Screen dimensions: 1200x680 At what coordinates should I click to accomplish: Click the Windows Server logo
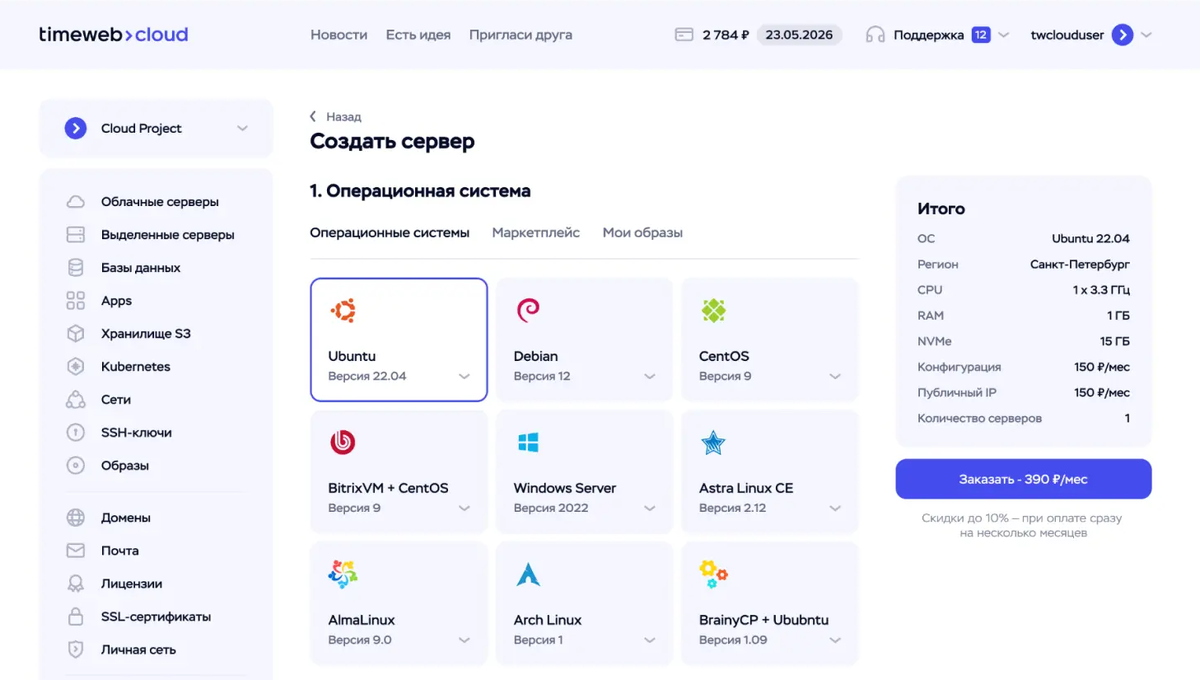(528, 442)
